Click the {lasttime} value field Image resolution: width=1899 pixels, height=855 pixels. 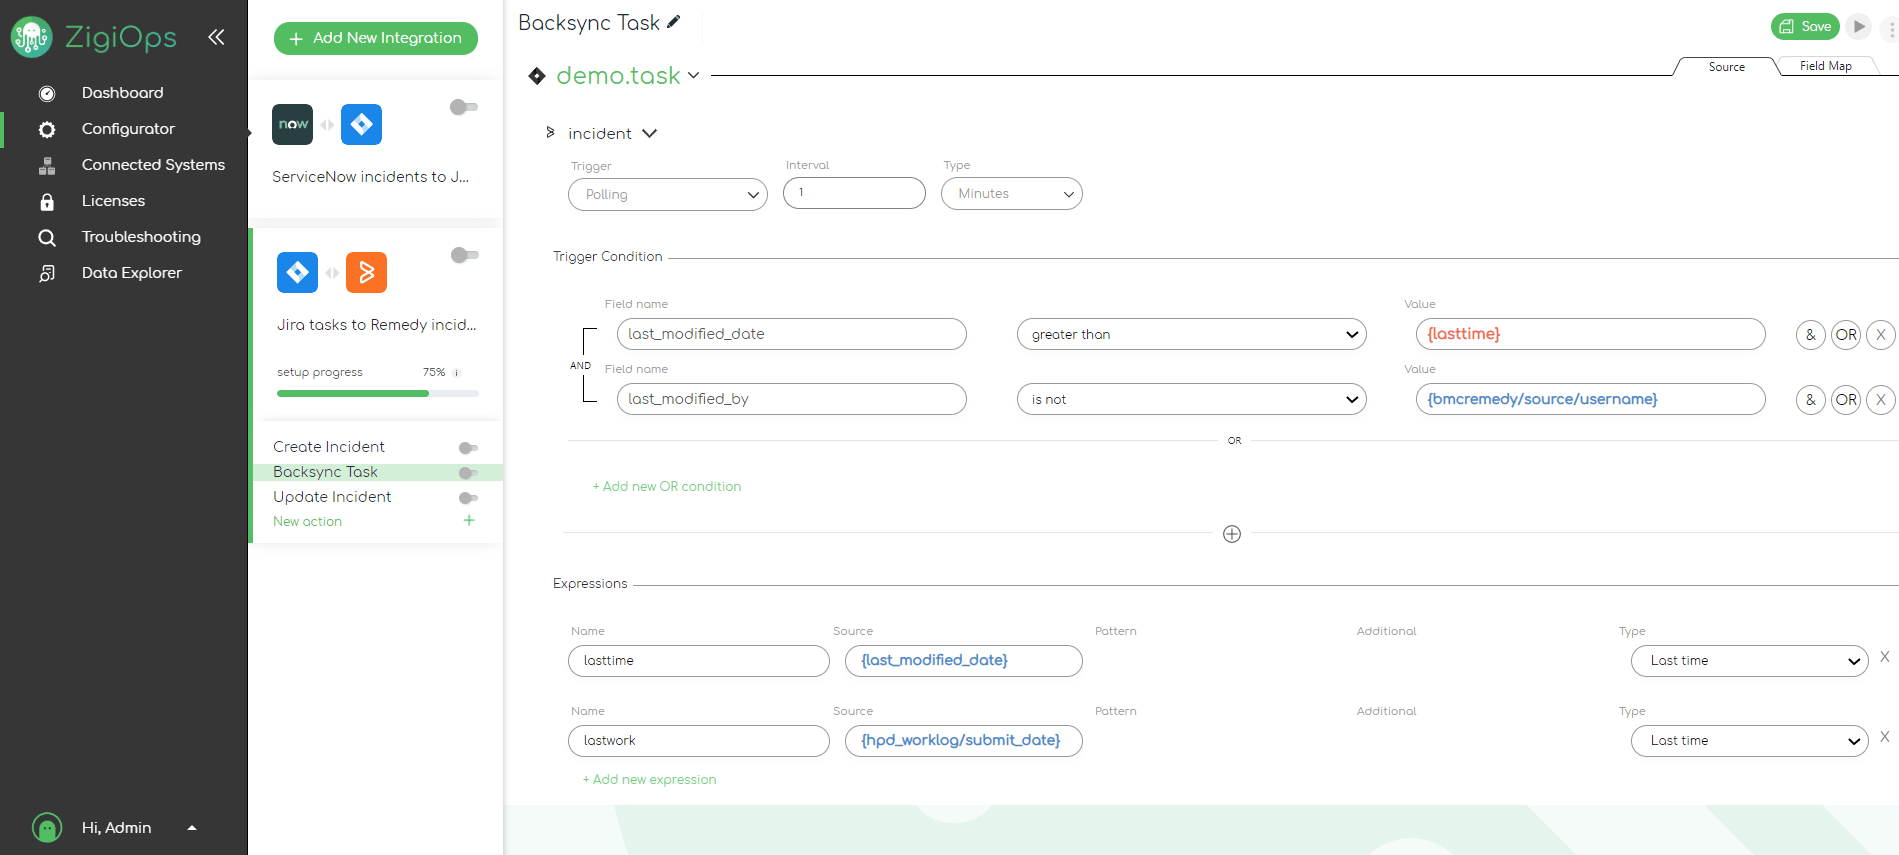(1591, 334)
